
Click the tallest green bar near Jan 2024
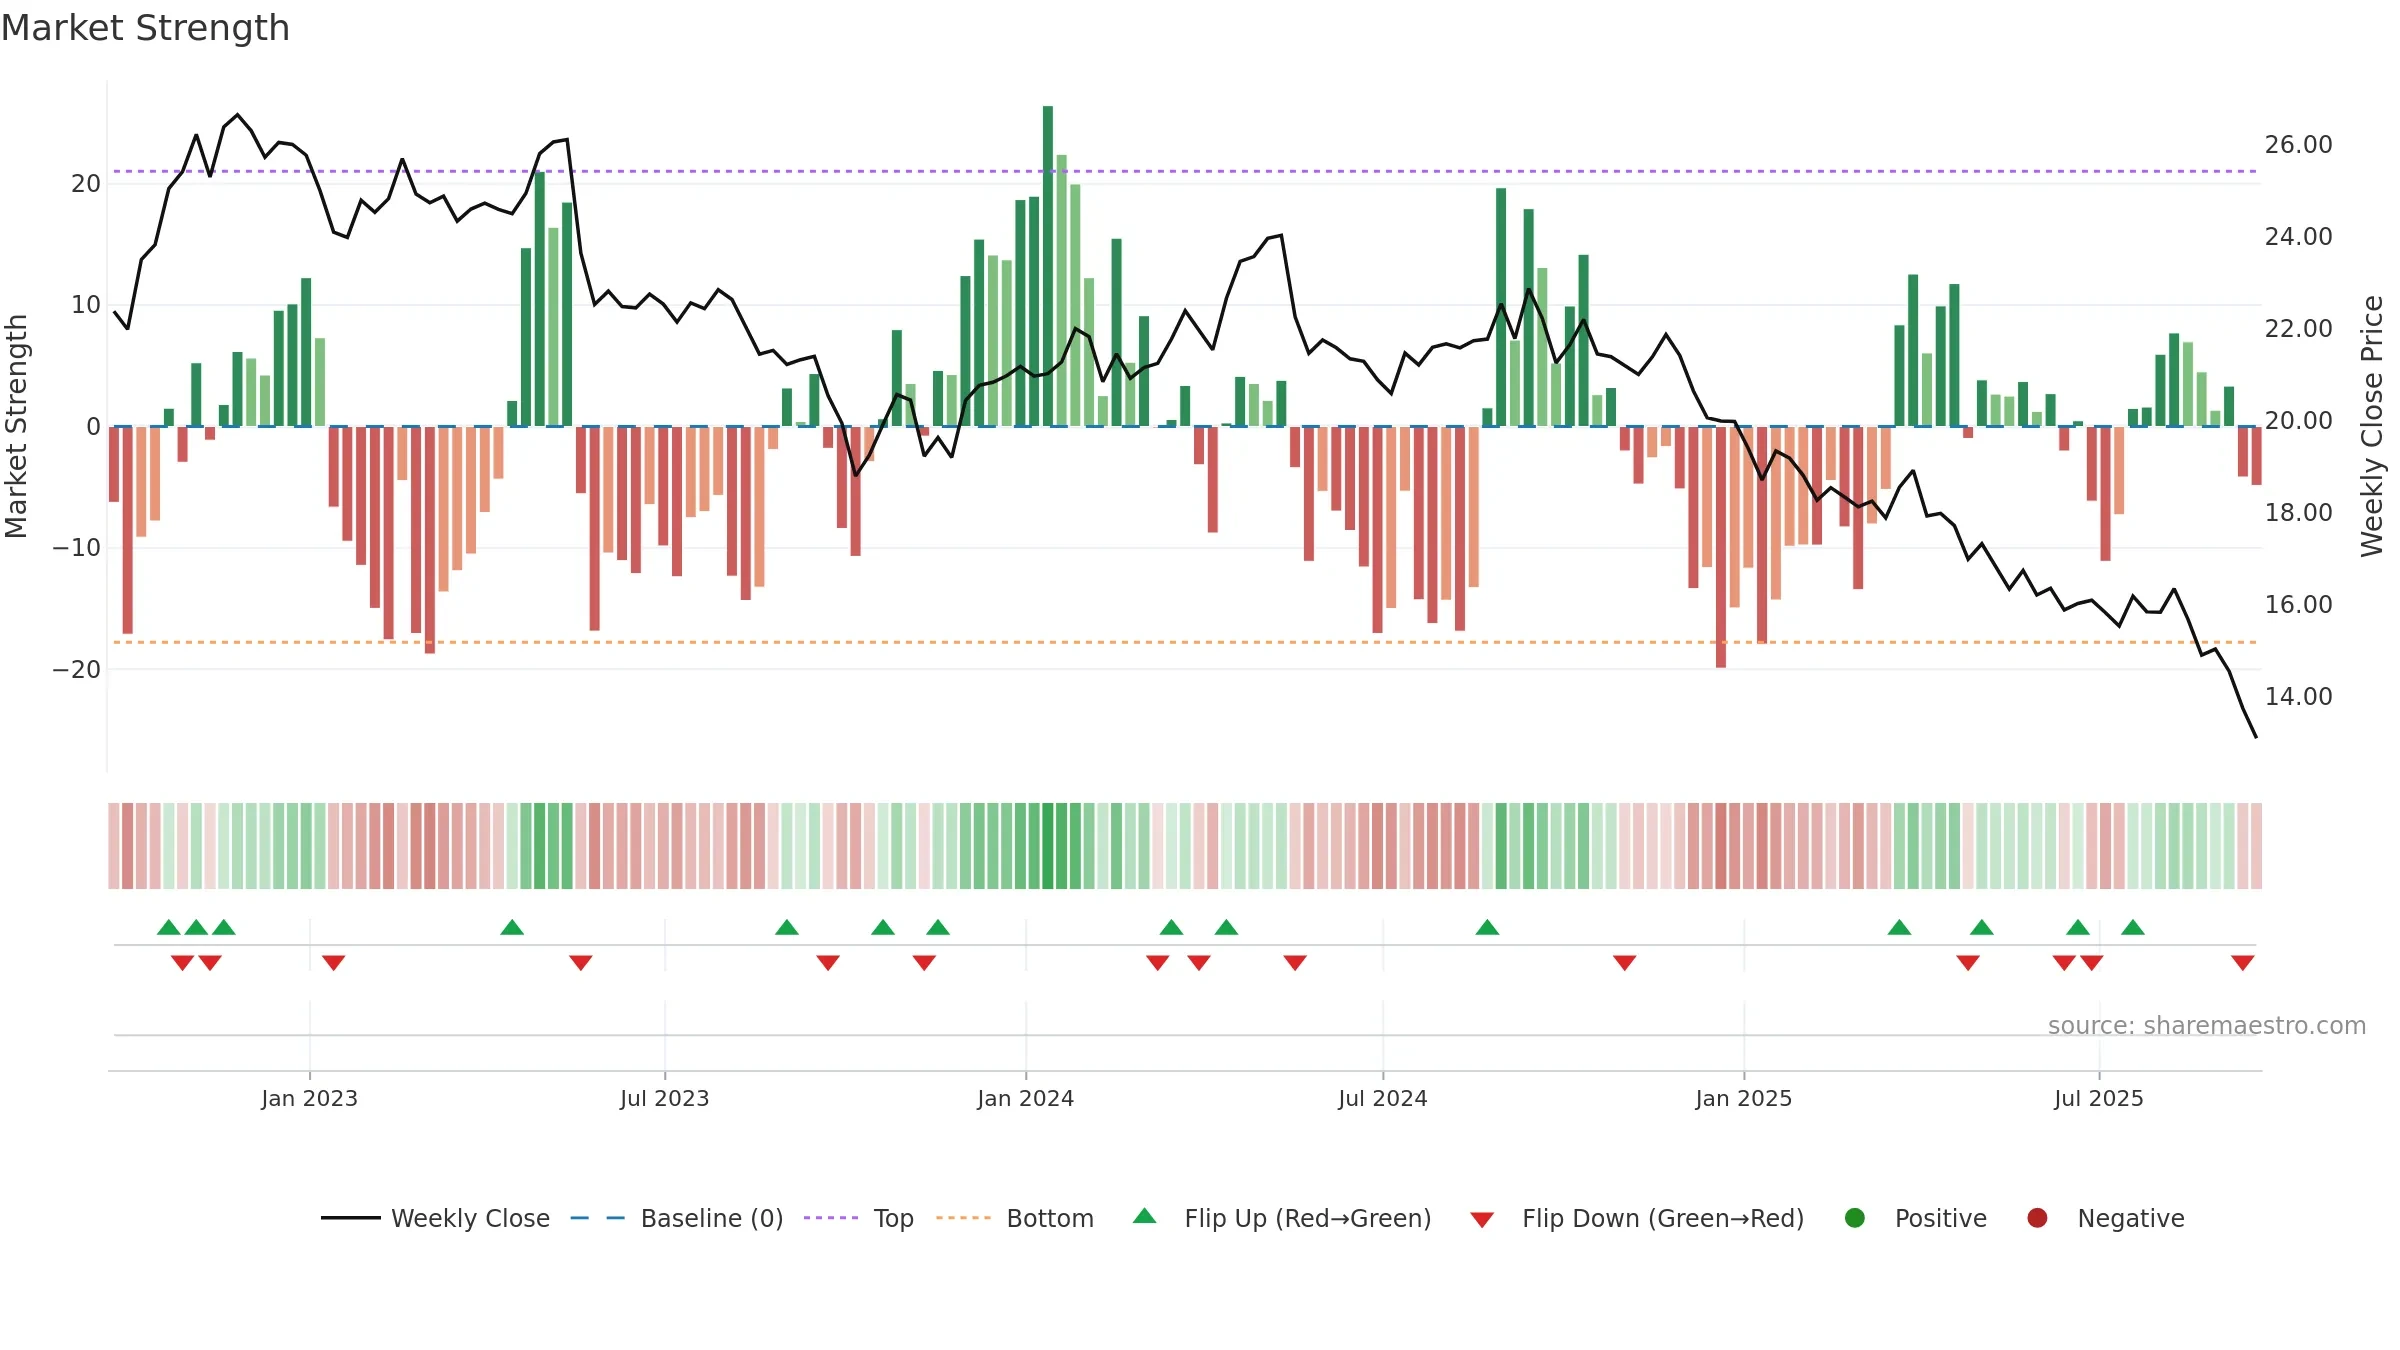click(x=1047, y=266)
